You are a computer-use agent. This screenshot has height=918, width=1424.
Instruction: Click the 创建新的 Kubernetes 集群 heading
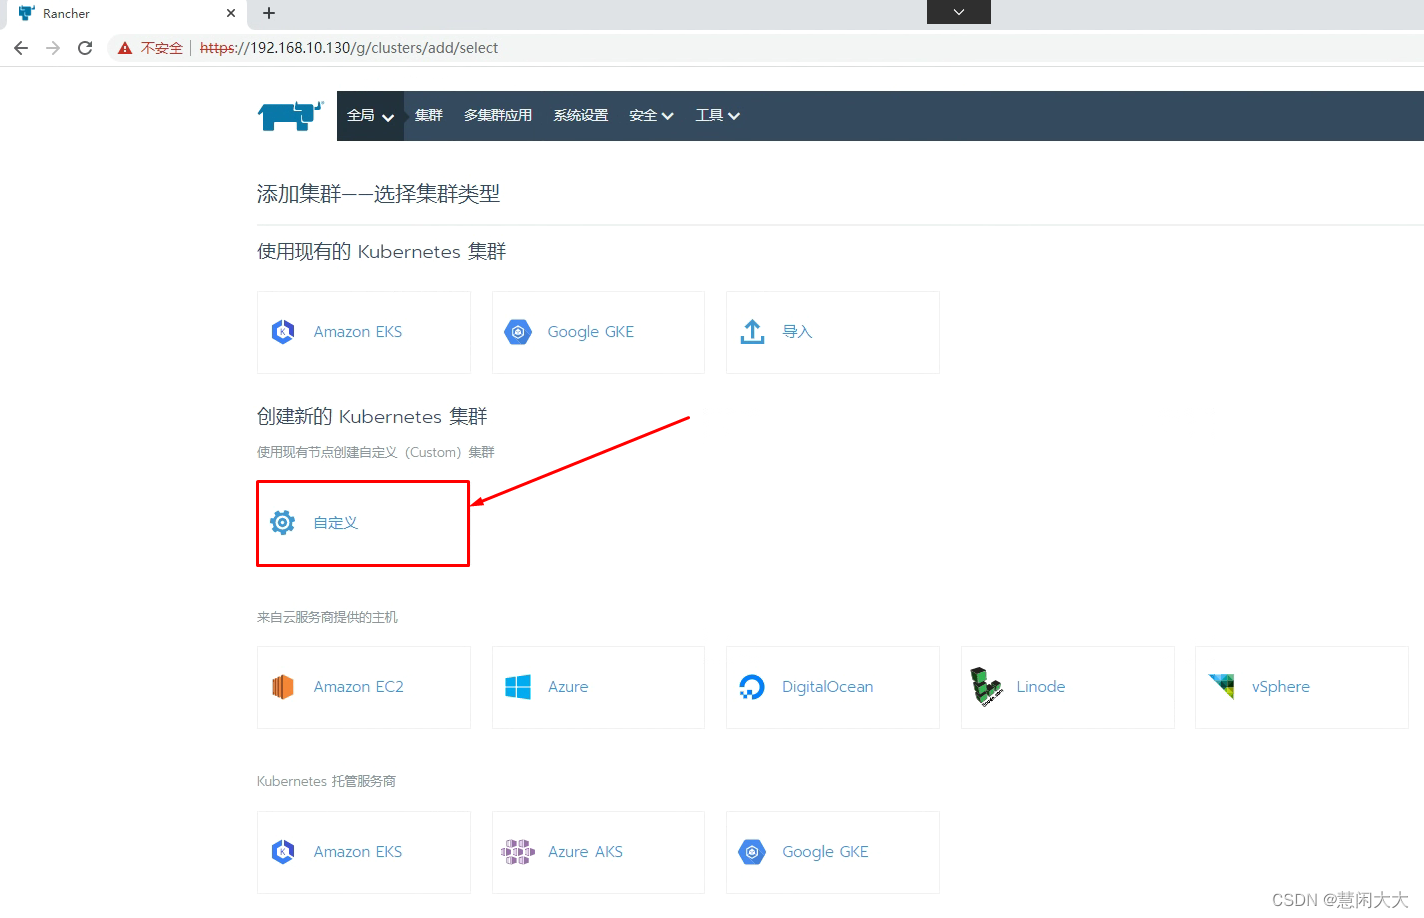point(372,416)
